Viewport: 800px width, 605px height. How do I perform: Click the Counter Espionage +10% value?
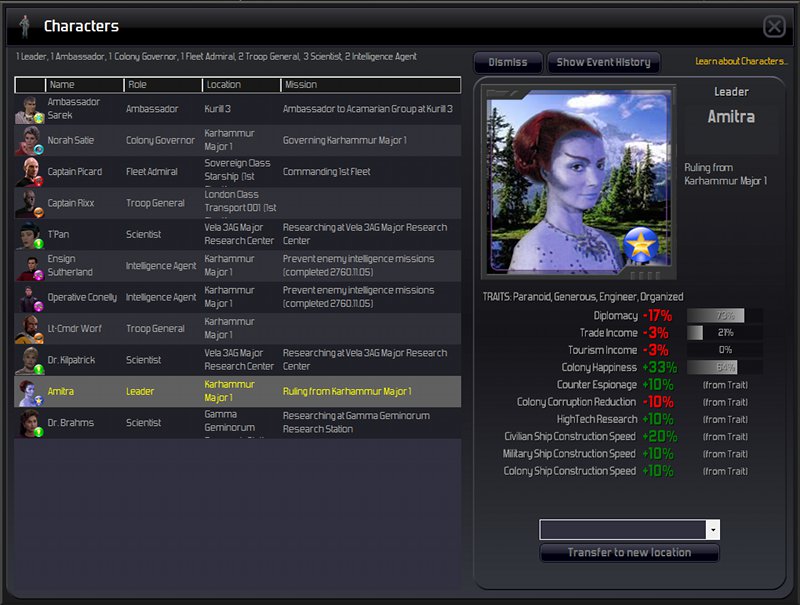click(x=658, y=385)
